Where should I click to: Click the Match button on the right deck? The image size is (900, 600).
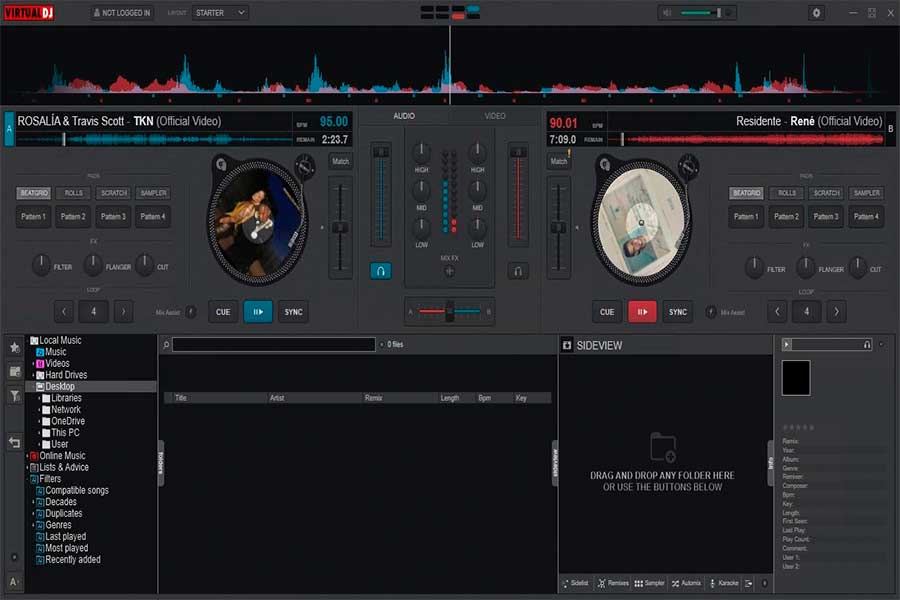557,160
